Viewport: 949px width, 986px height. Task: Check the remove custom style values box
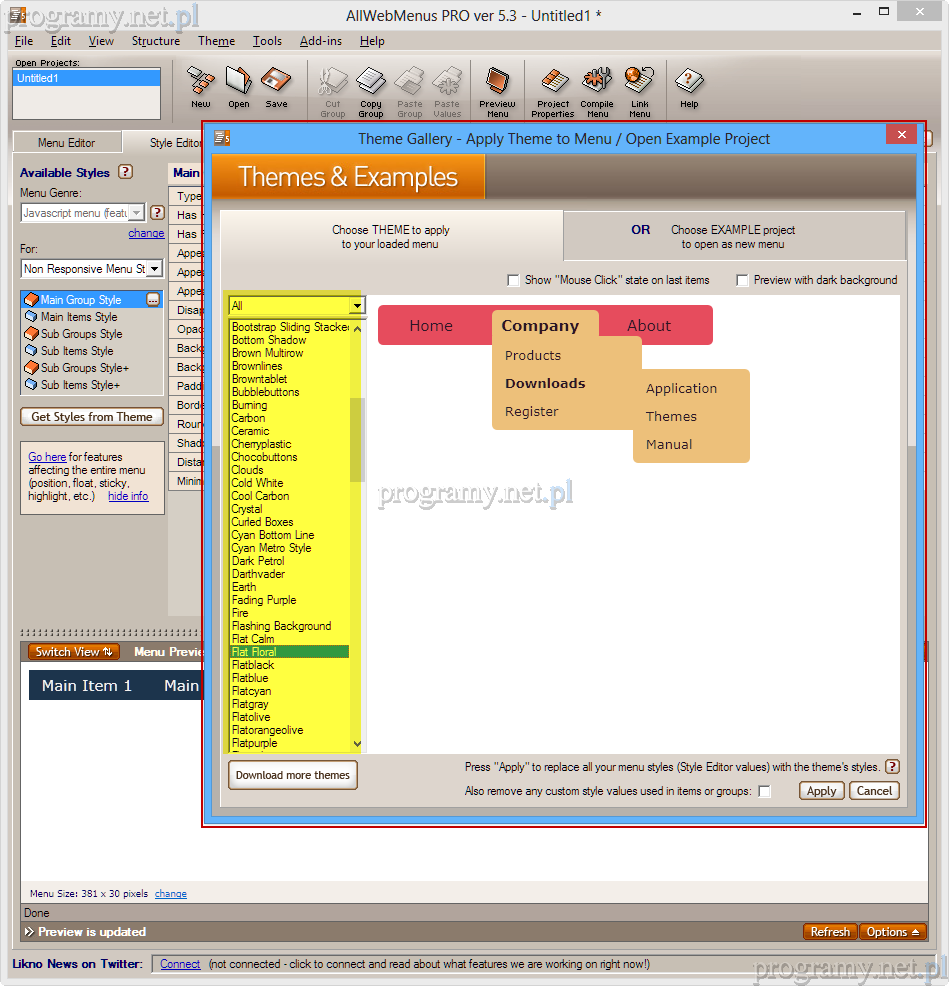click(x=765, y=792)
